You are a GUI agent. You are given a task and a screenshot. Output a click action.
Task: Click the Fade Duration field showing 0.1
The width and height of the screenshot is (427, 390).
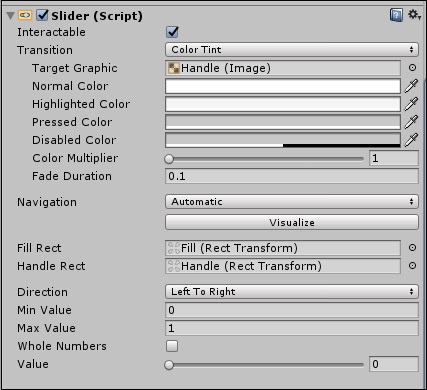pyautogui.click(x=292, y=176)
